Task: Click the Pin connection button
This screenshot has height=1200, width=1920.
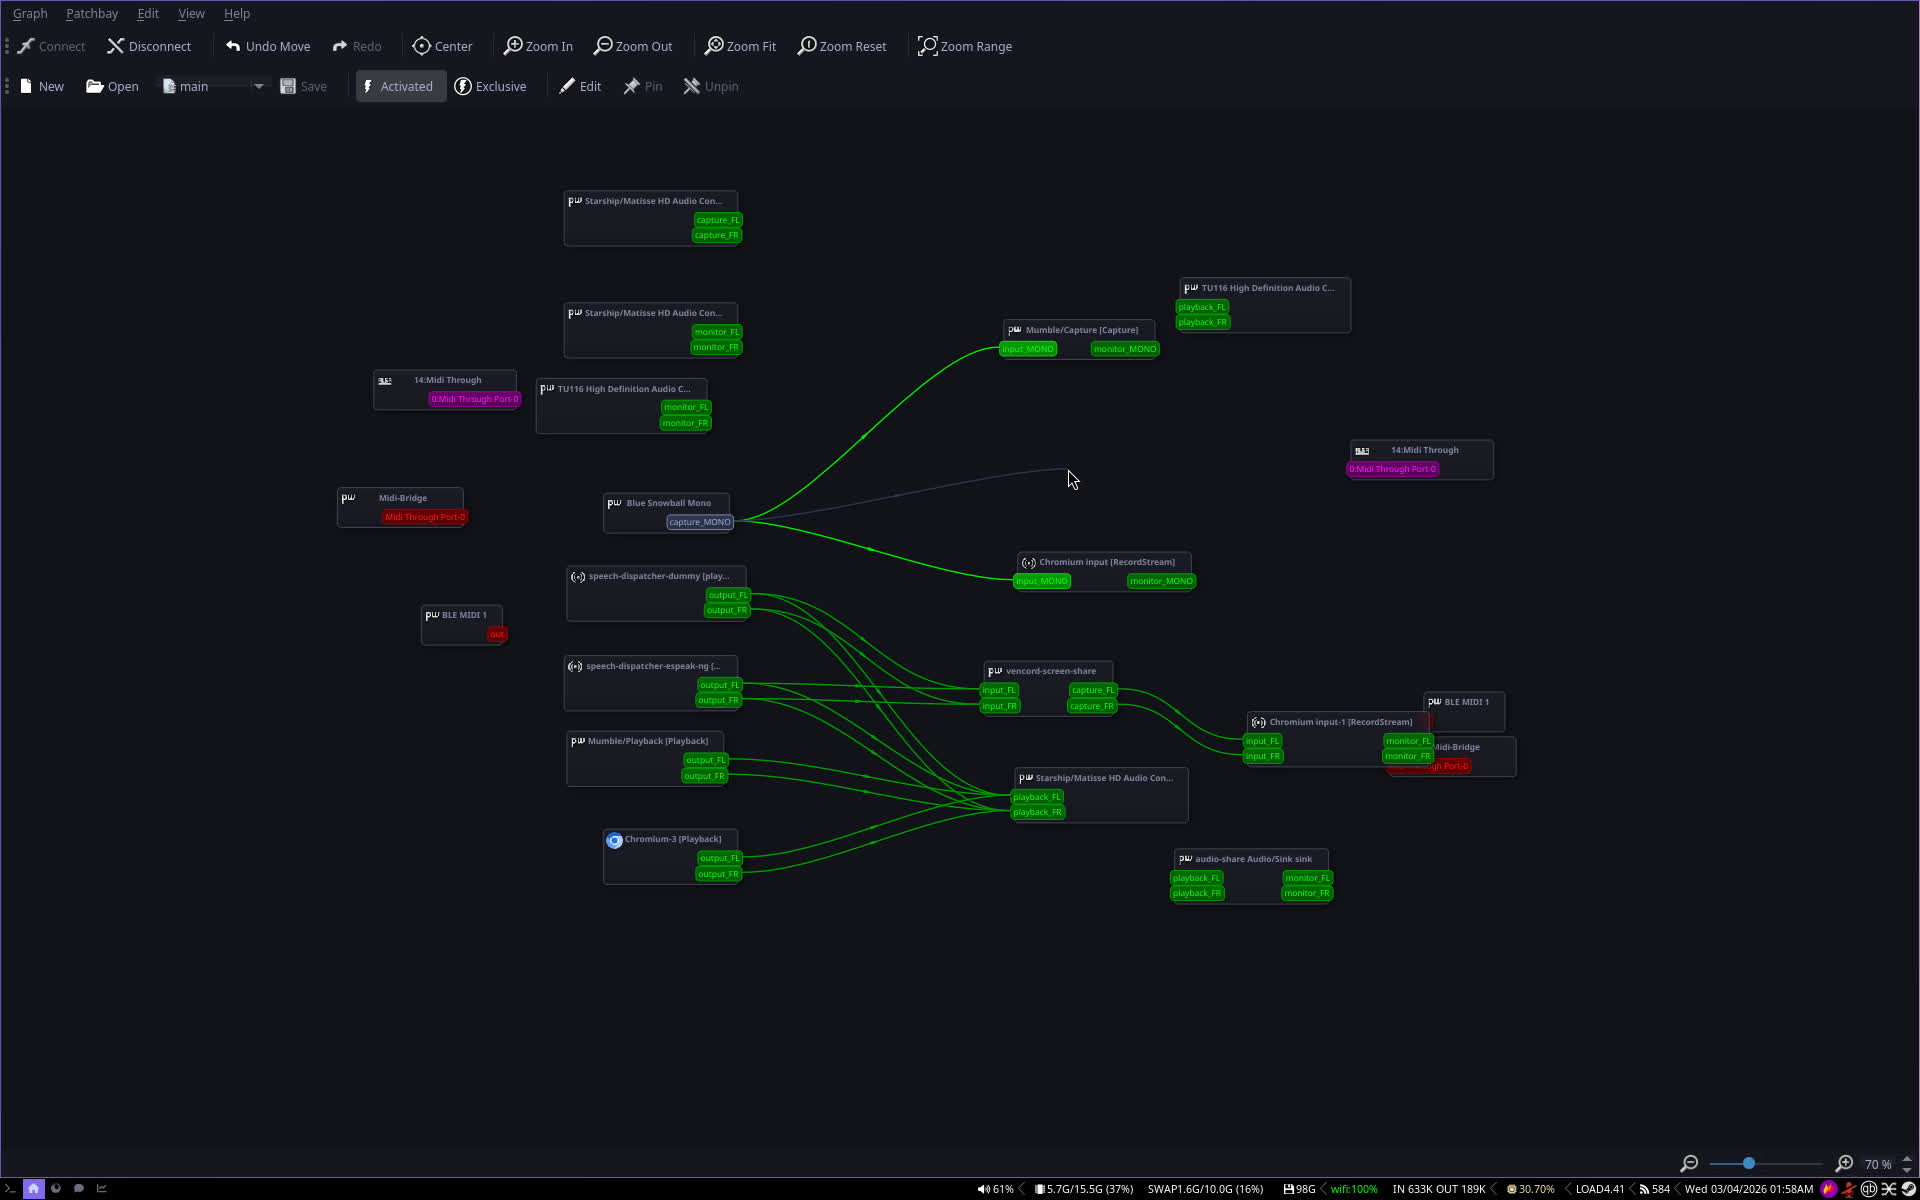Action: [643, 86]
